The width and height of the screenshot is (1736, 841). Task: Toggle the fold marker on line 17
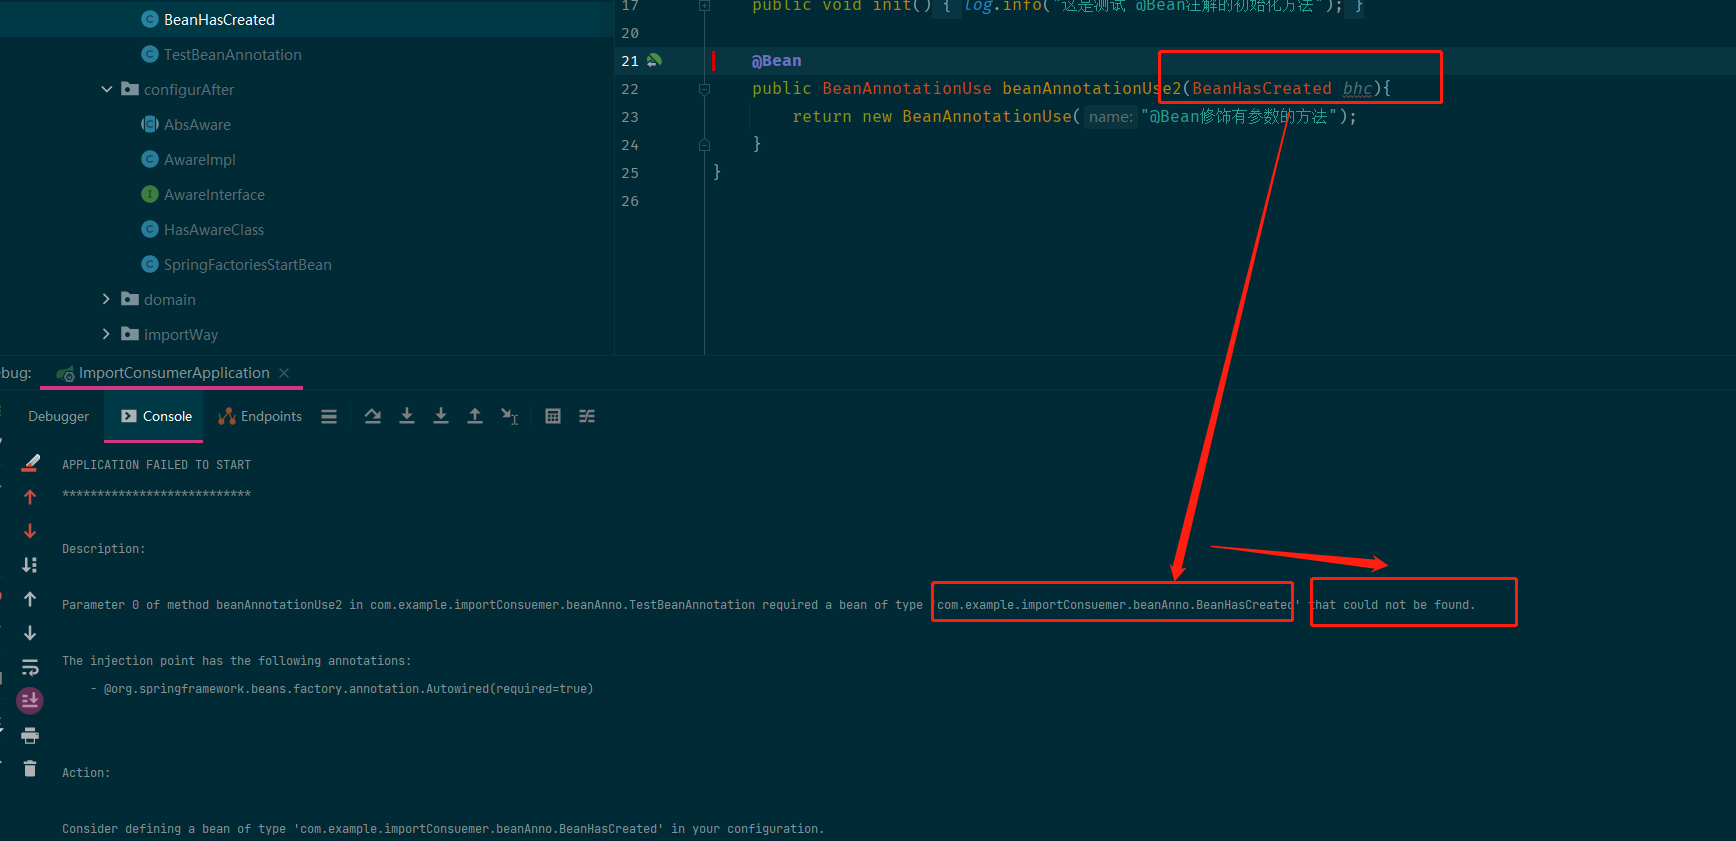704,6
